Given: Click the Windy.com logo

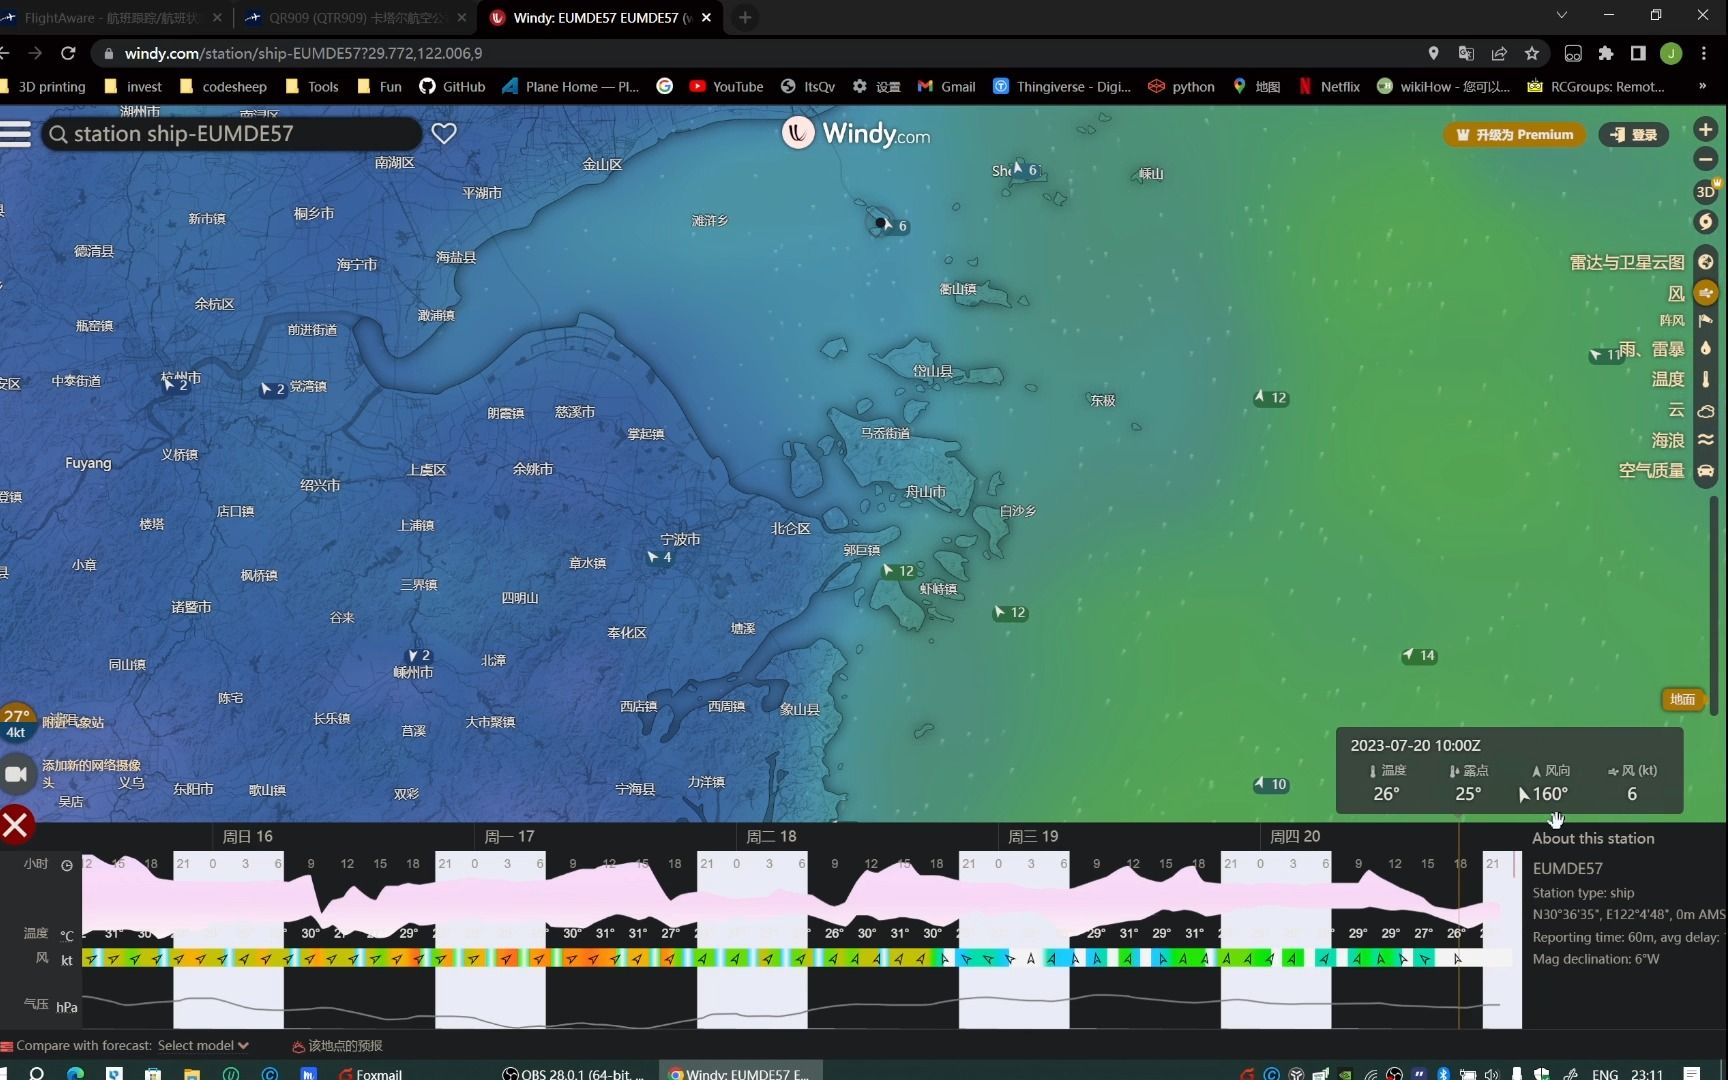Looking at the screenshot, I should (856, 133).
